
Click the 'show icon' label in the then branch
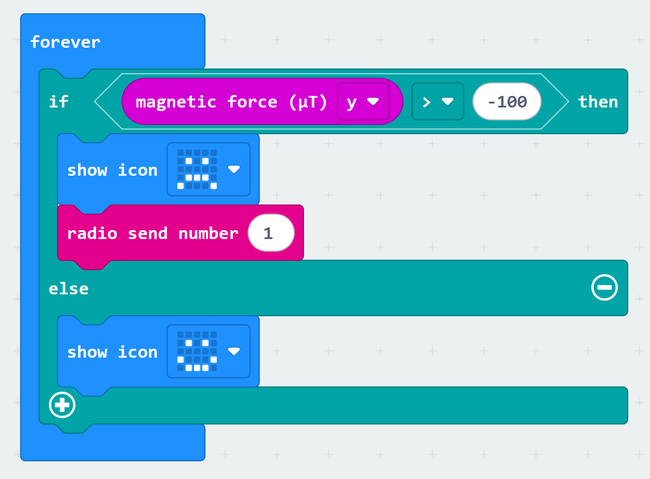[x=112, y=170]
